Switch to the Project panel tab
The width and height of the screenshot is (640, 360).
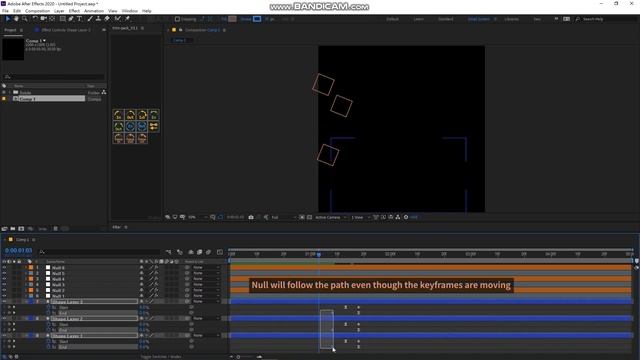(x=10, y=30)
